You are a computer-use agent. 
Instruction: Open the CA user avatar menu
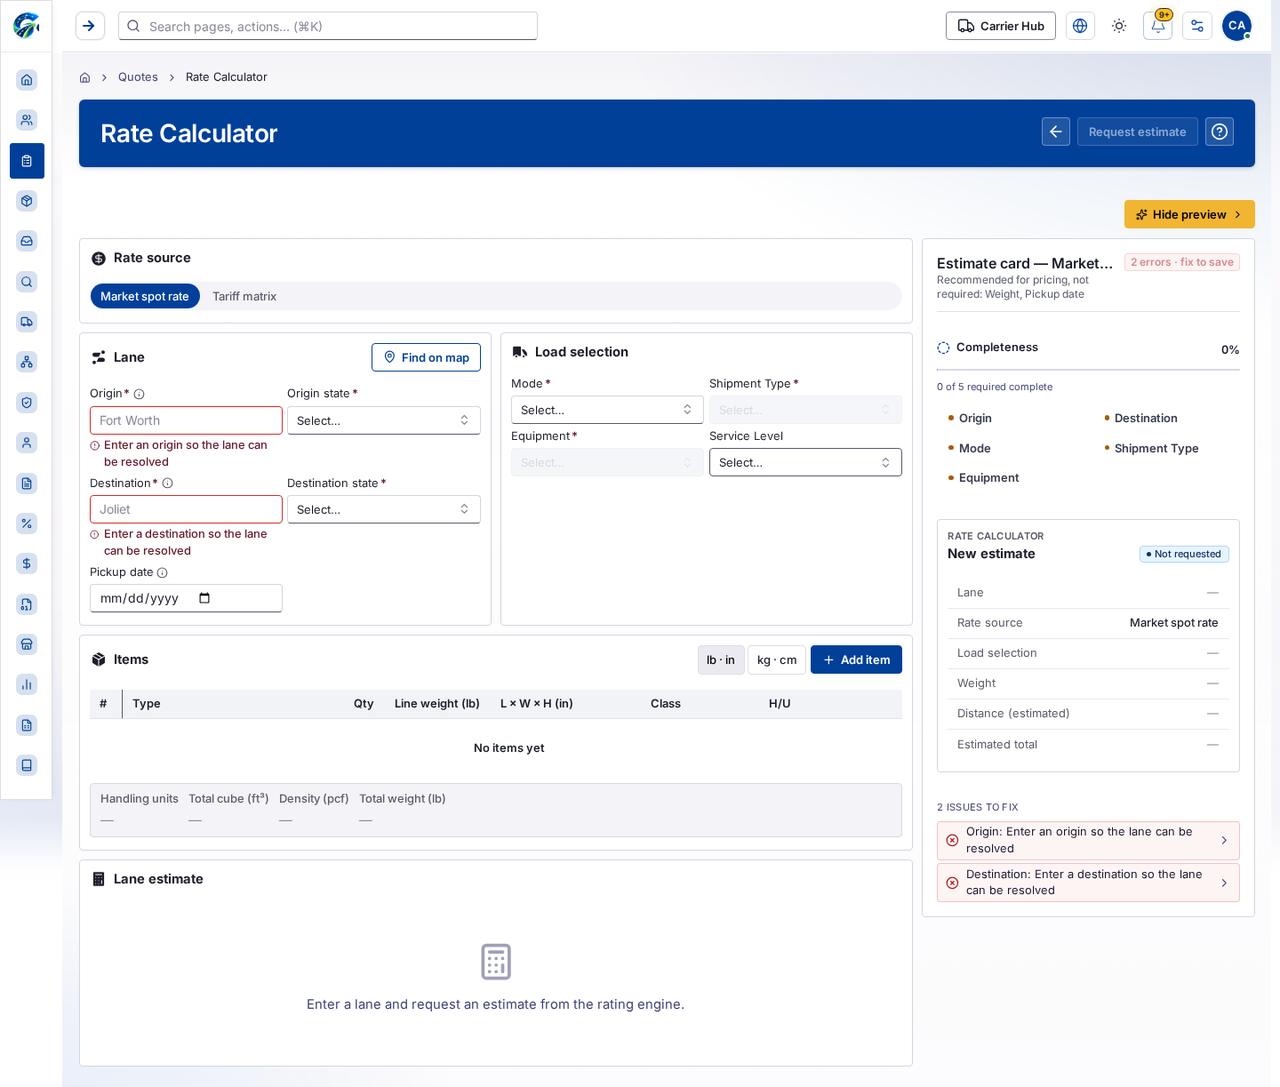click(1237, 26)
